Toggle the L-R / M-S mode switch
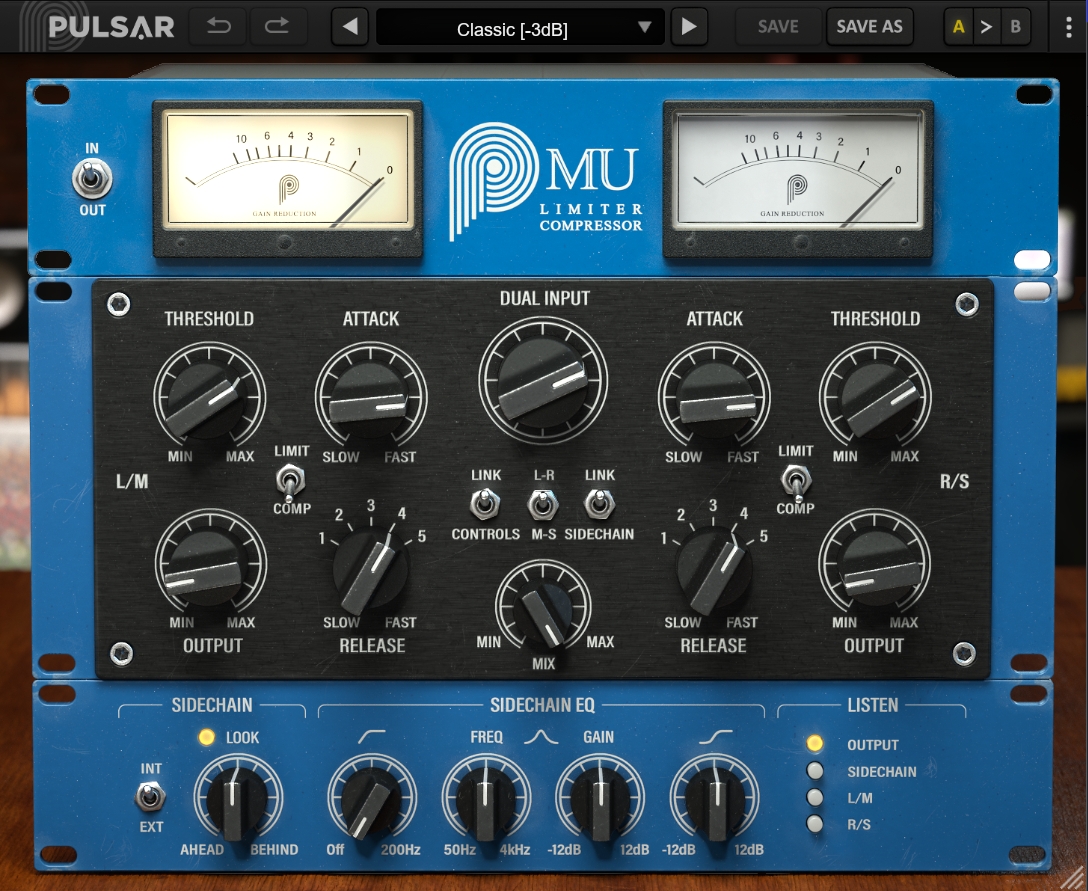 [x=543, y=504]
